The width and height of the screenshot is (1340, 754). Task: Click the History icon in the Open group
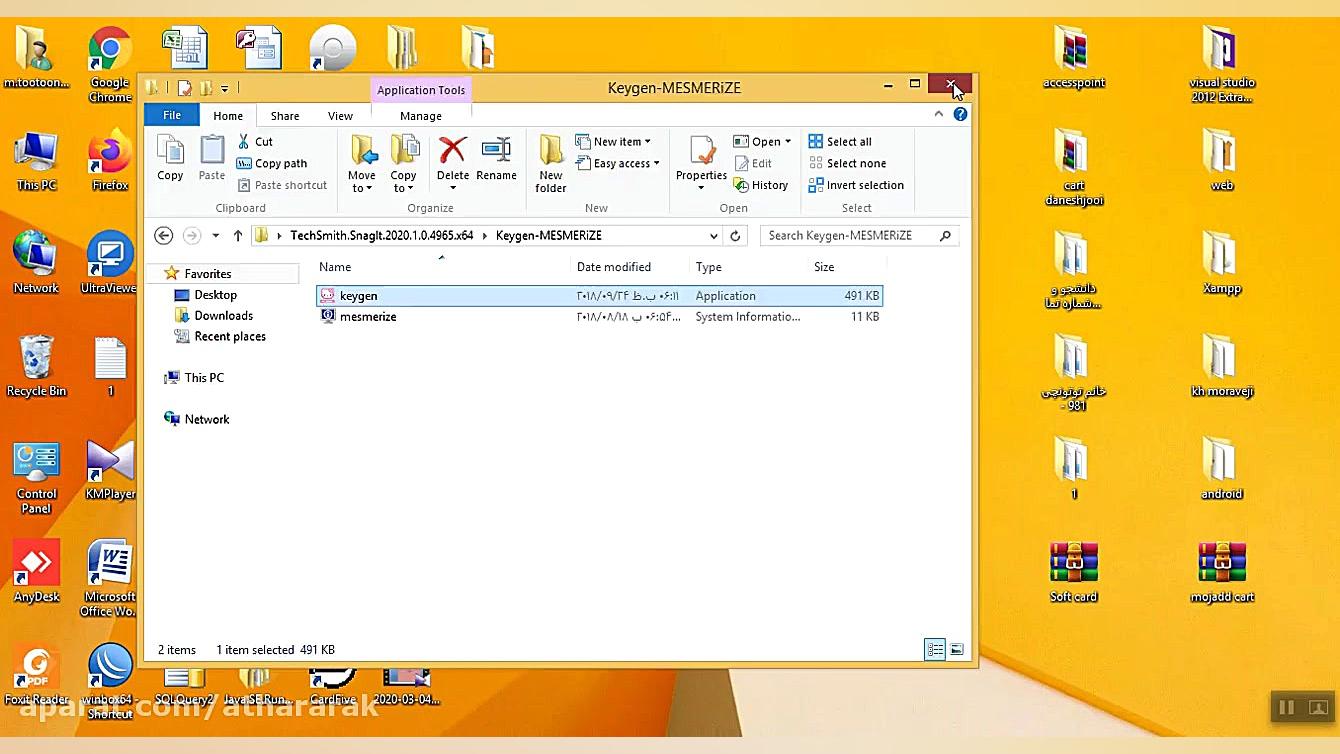pos(762,185)
